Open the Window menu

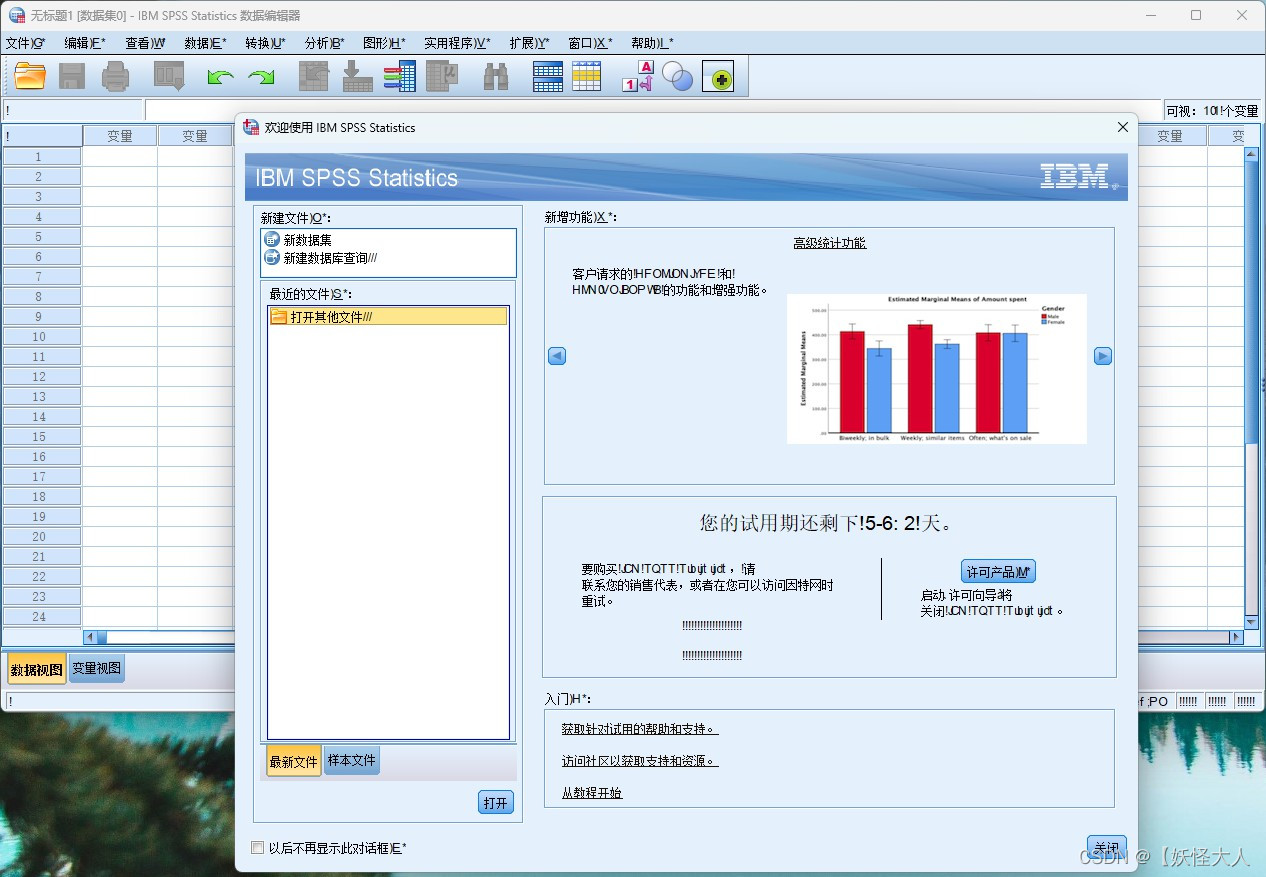coord(590,43)
